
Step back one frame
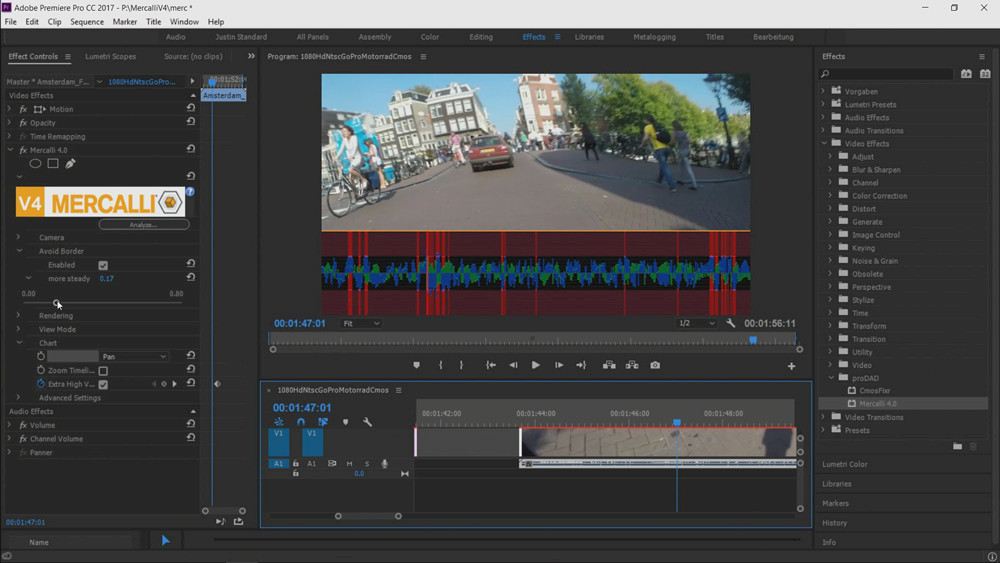coord(513,365)
